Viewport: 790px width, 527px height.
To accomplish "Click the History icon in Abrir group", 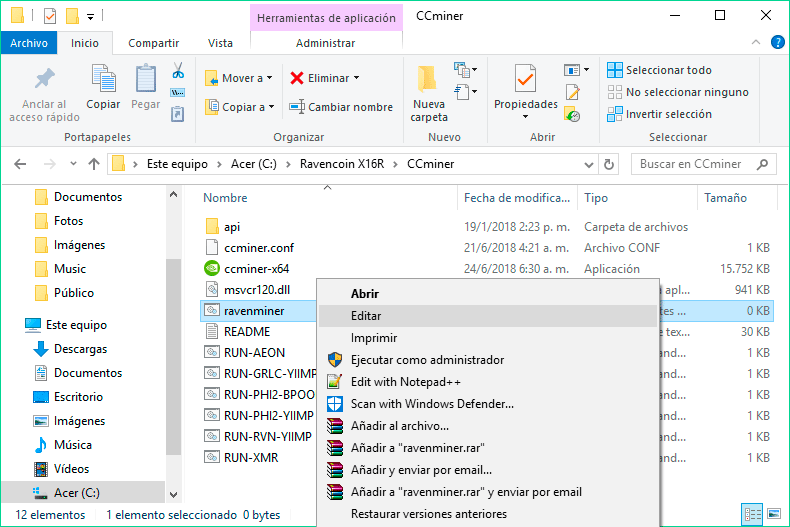I will pyautogui.click(x=572, y=114).
